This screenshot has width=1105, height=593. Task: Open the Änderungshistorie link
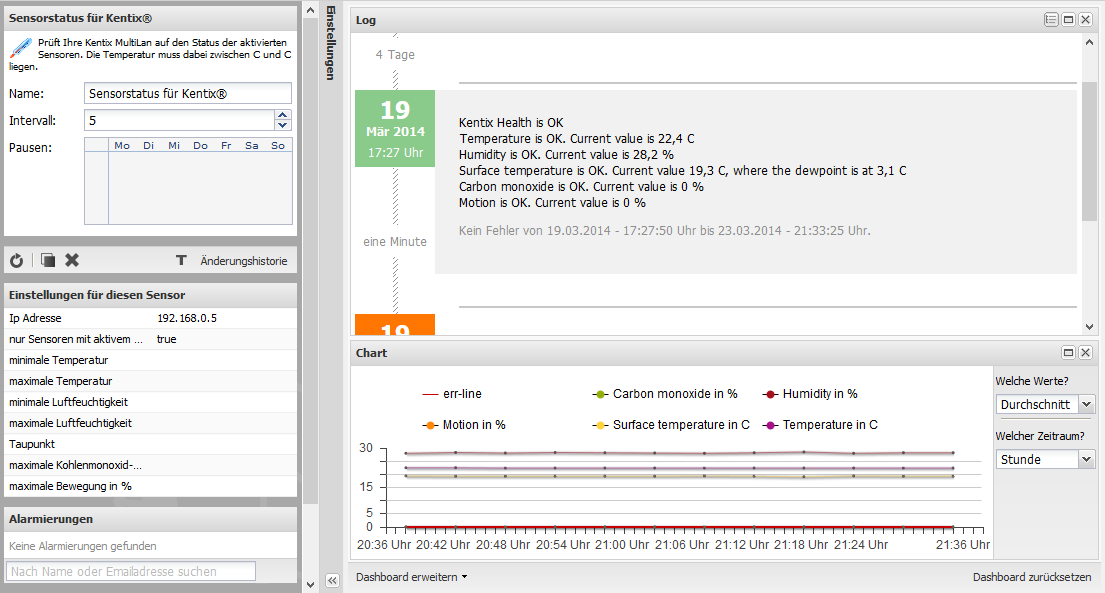[x=243, y=261]
